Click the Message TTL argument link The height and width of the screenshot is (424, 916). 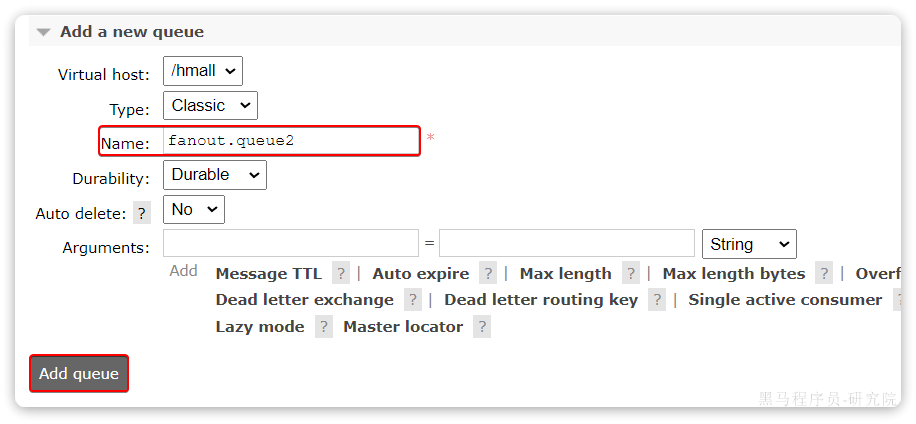click(x=269, y=273)
